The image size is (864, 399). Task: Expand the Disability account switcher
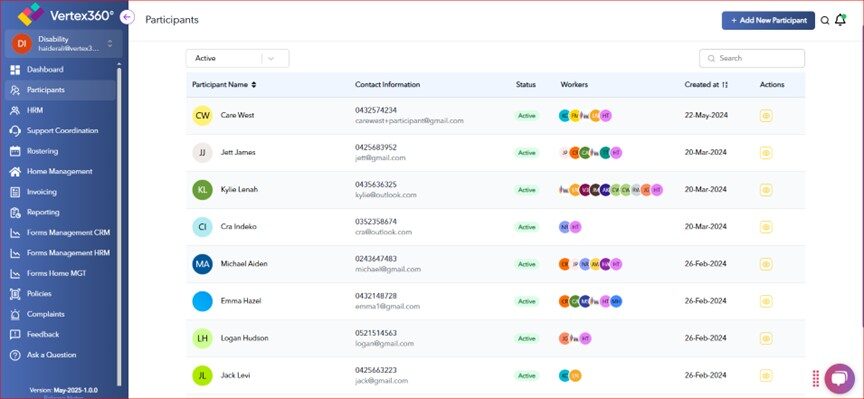coord(110,44)
